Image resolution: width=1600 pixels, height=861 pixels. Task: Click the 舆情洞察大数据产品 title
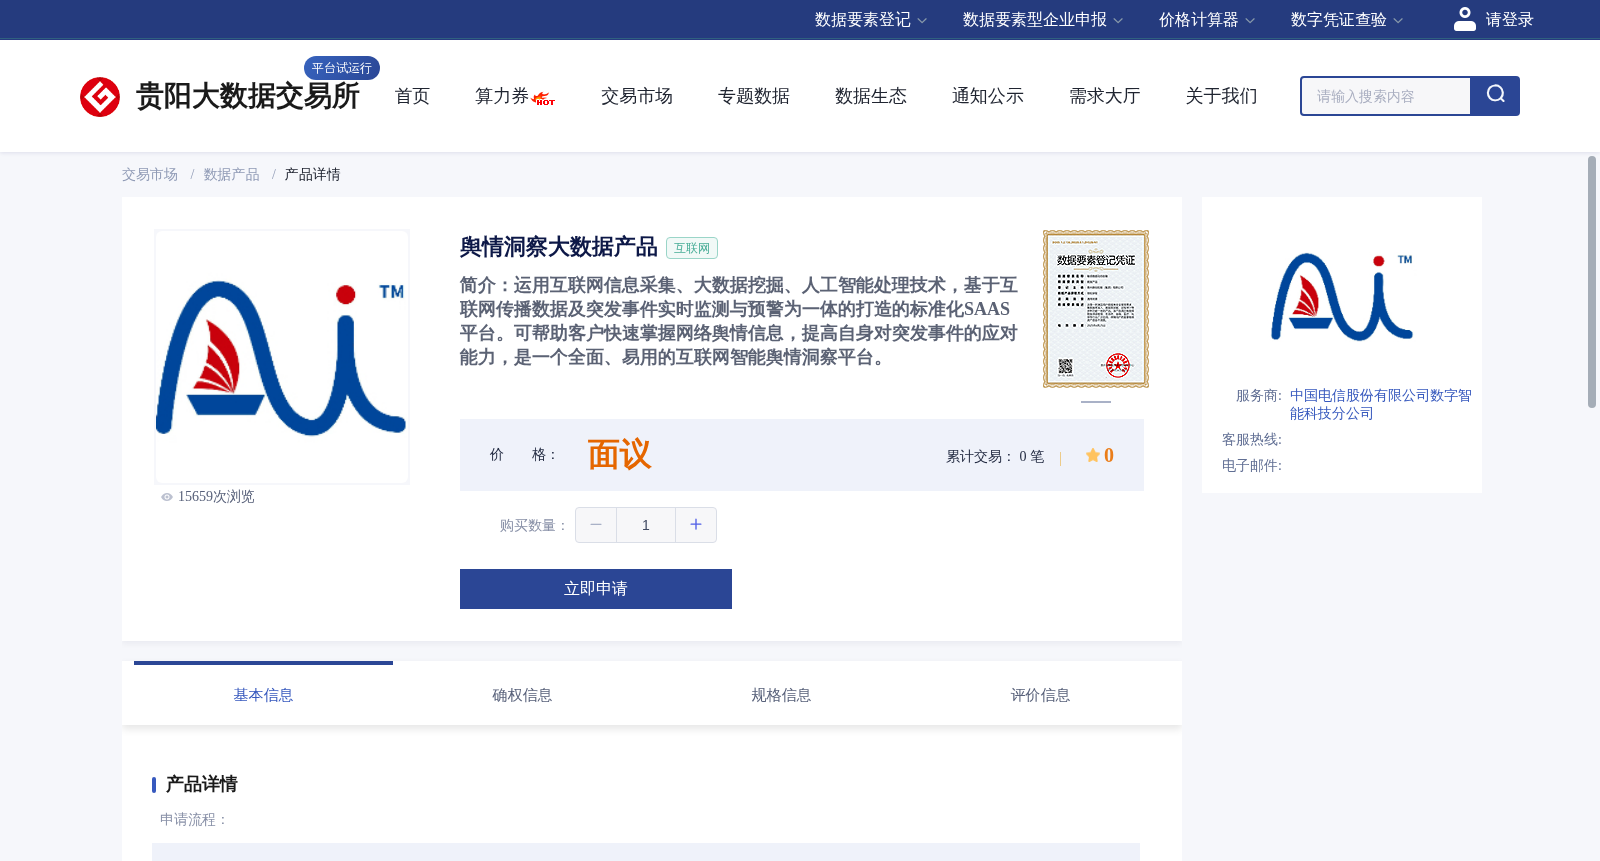tap(559, 247)
